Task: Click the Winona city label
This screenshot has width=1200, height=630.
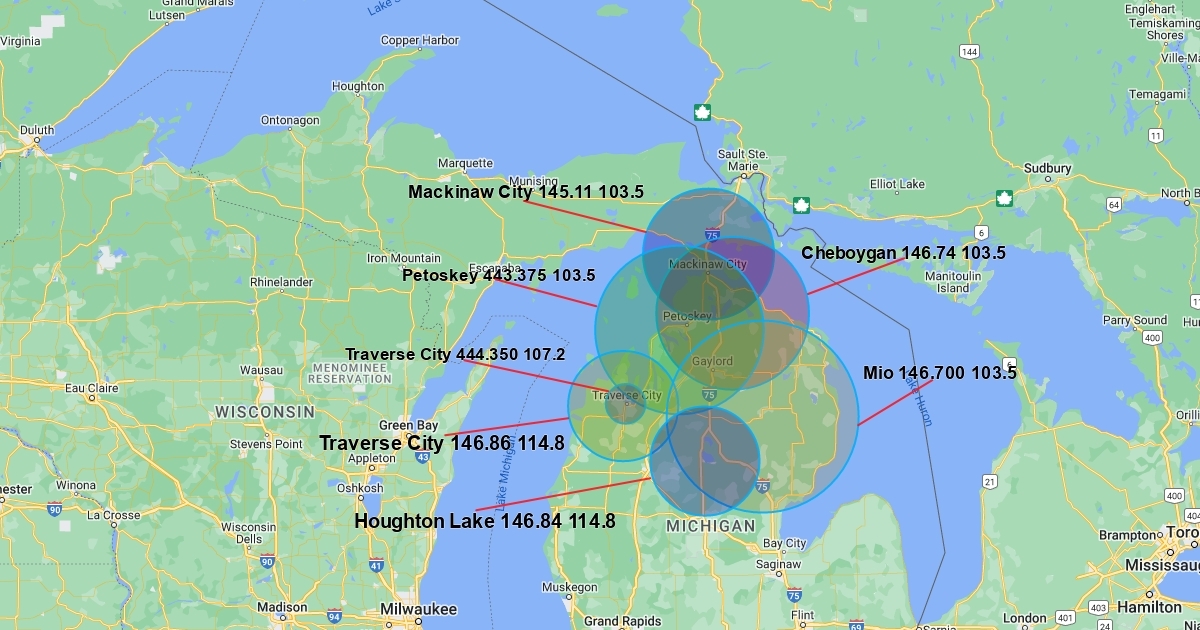Action: [x=76, y=485]
